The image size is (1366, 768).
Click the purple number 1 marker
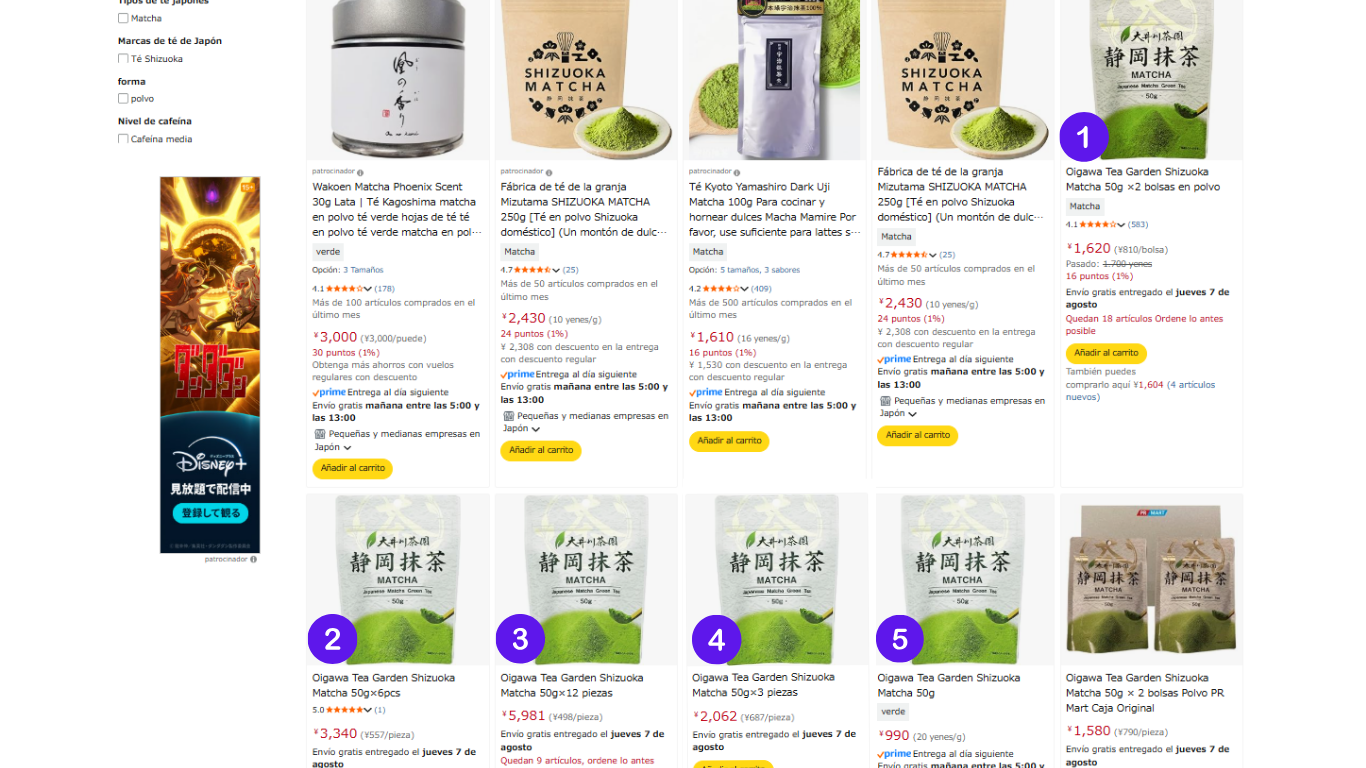tap(1084, 137)
